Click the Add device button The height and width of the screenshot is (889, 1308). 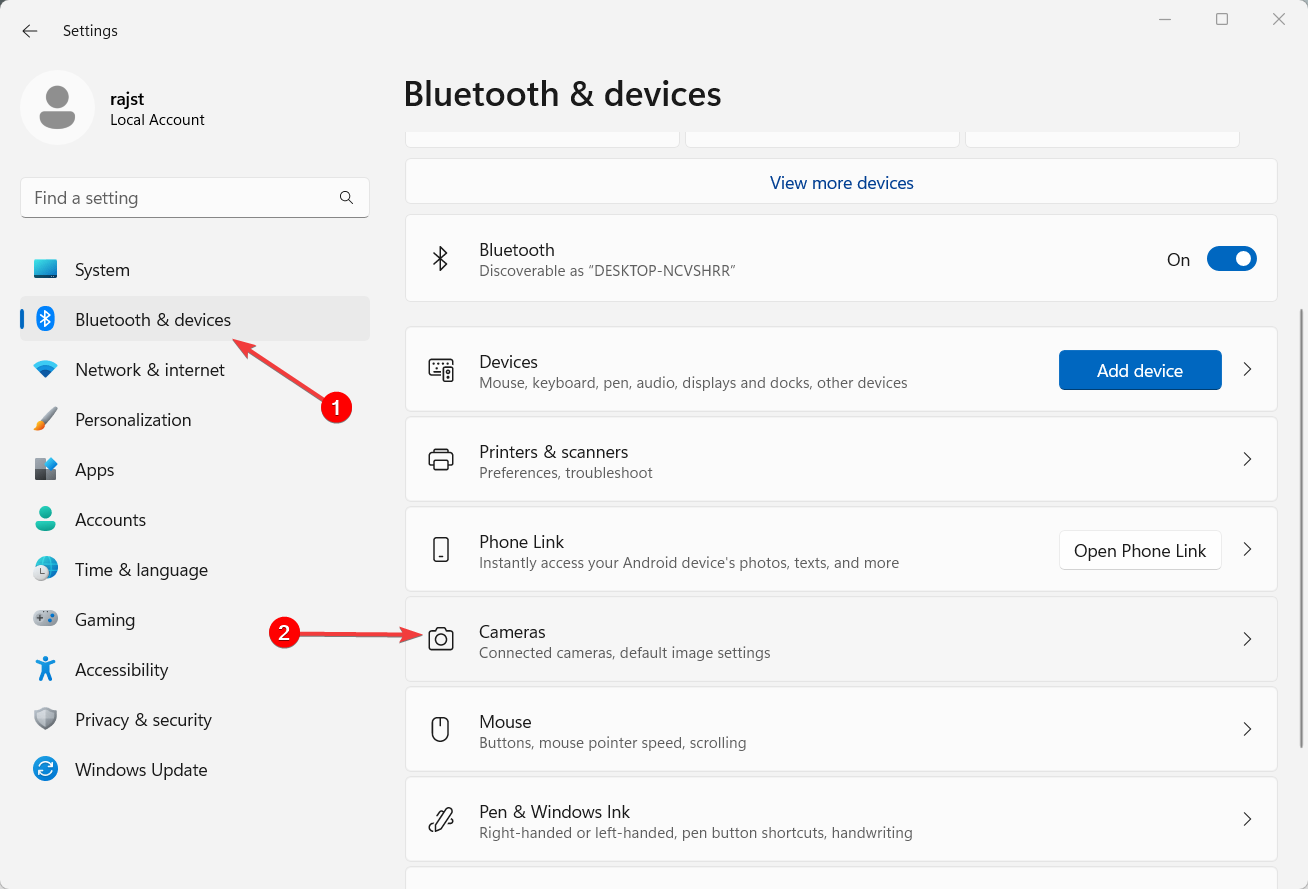pyautogui.click(x=1140, y=370)
